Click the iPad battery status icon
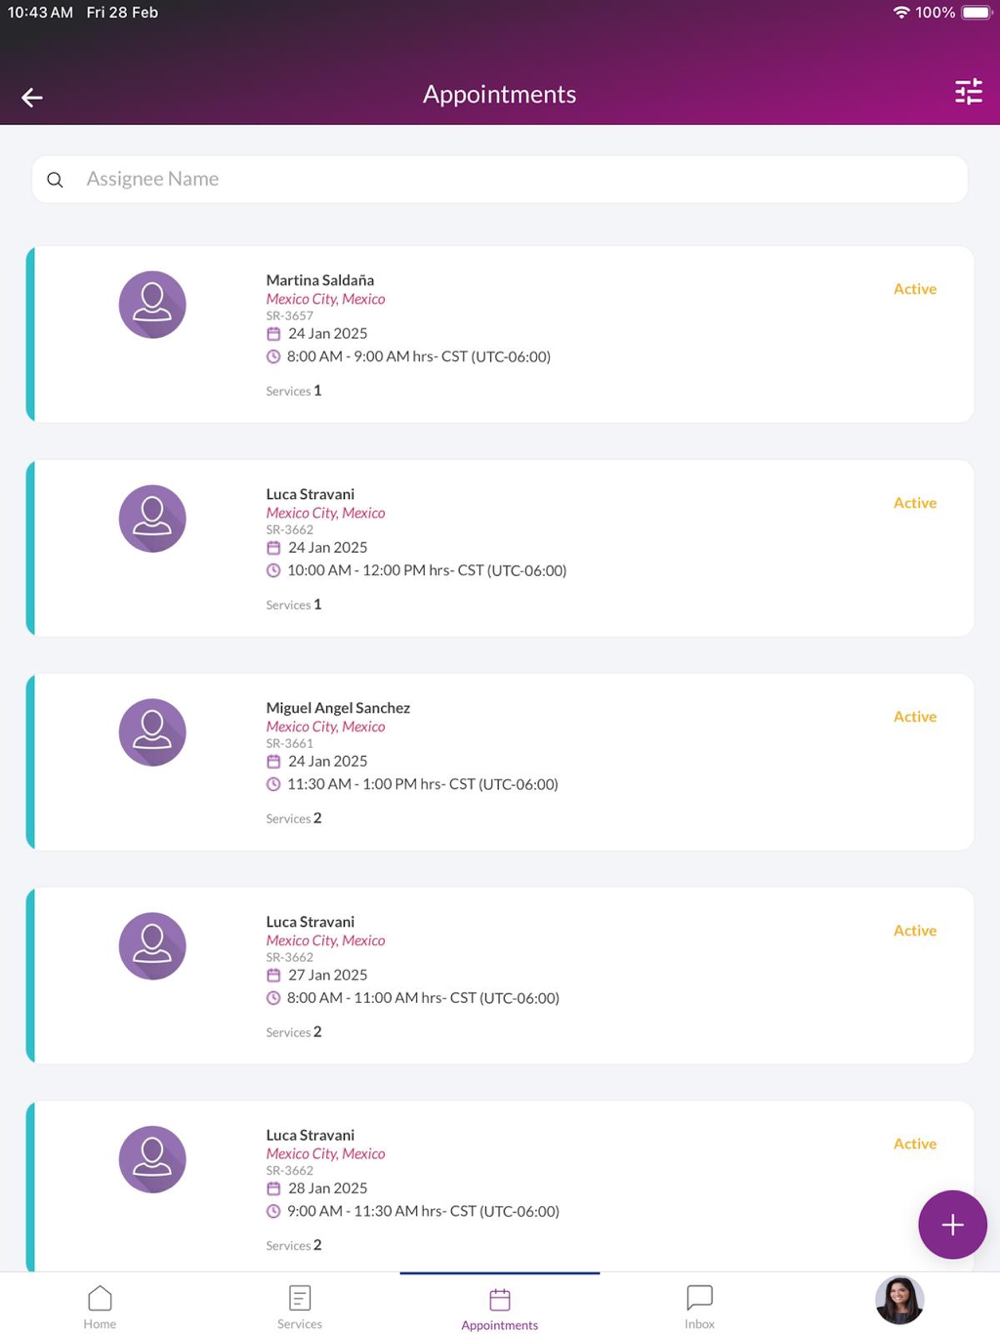The width and height of the screenshot is (1000, 1334). 975,13
